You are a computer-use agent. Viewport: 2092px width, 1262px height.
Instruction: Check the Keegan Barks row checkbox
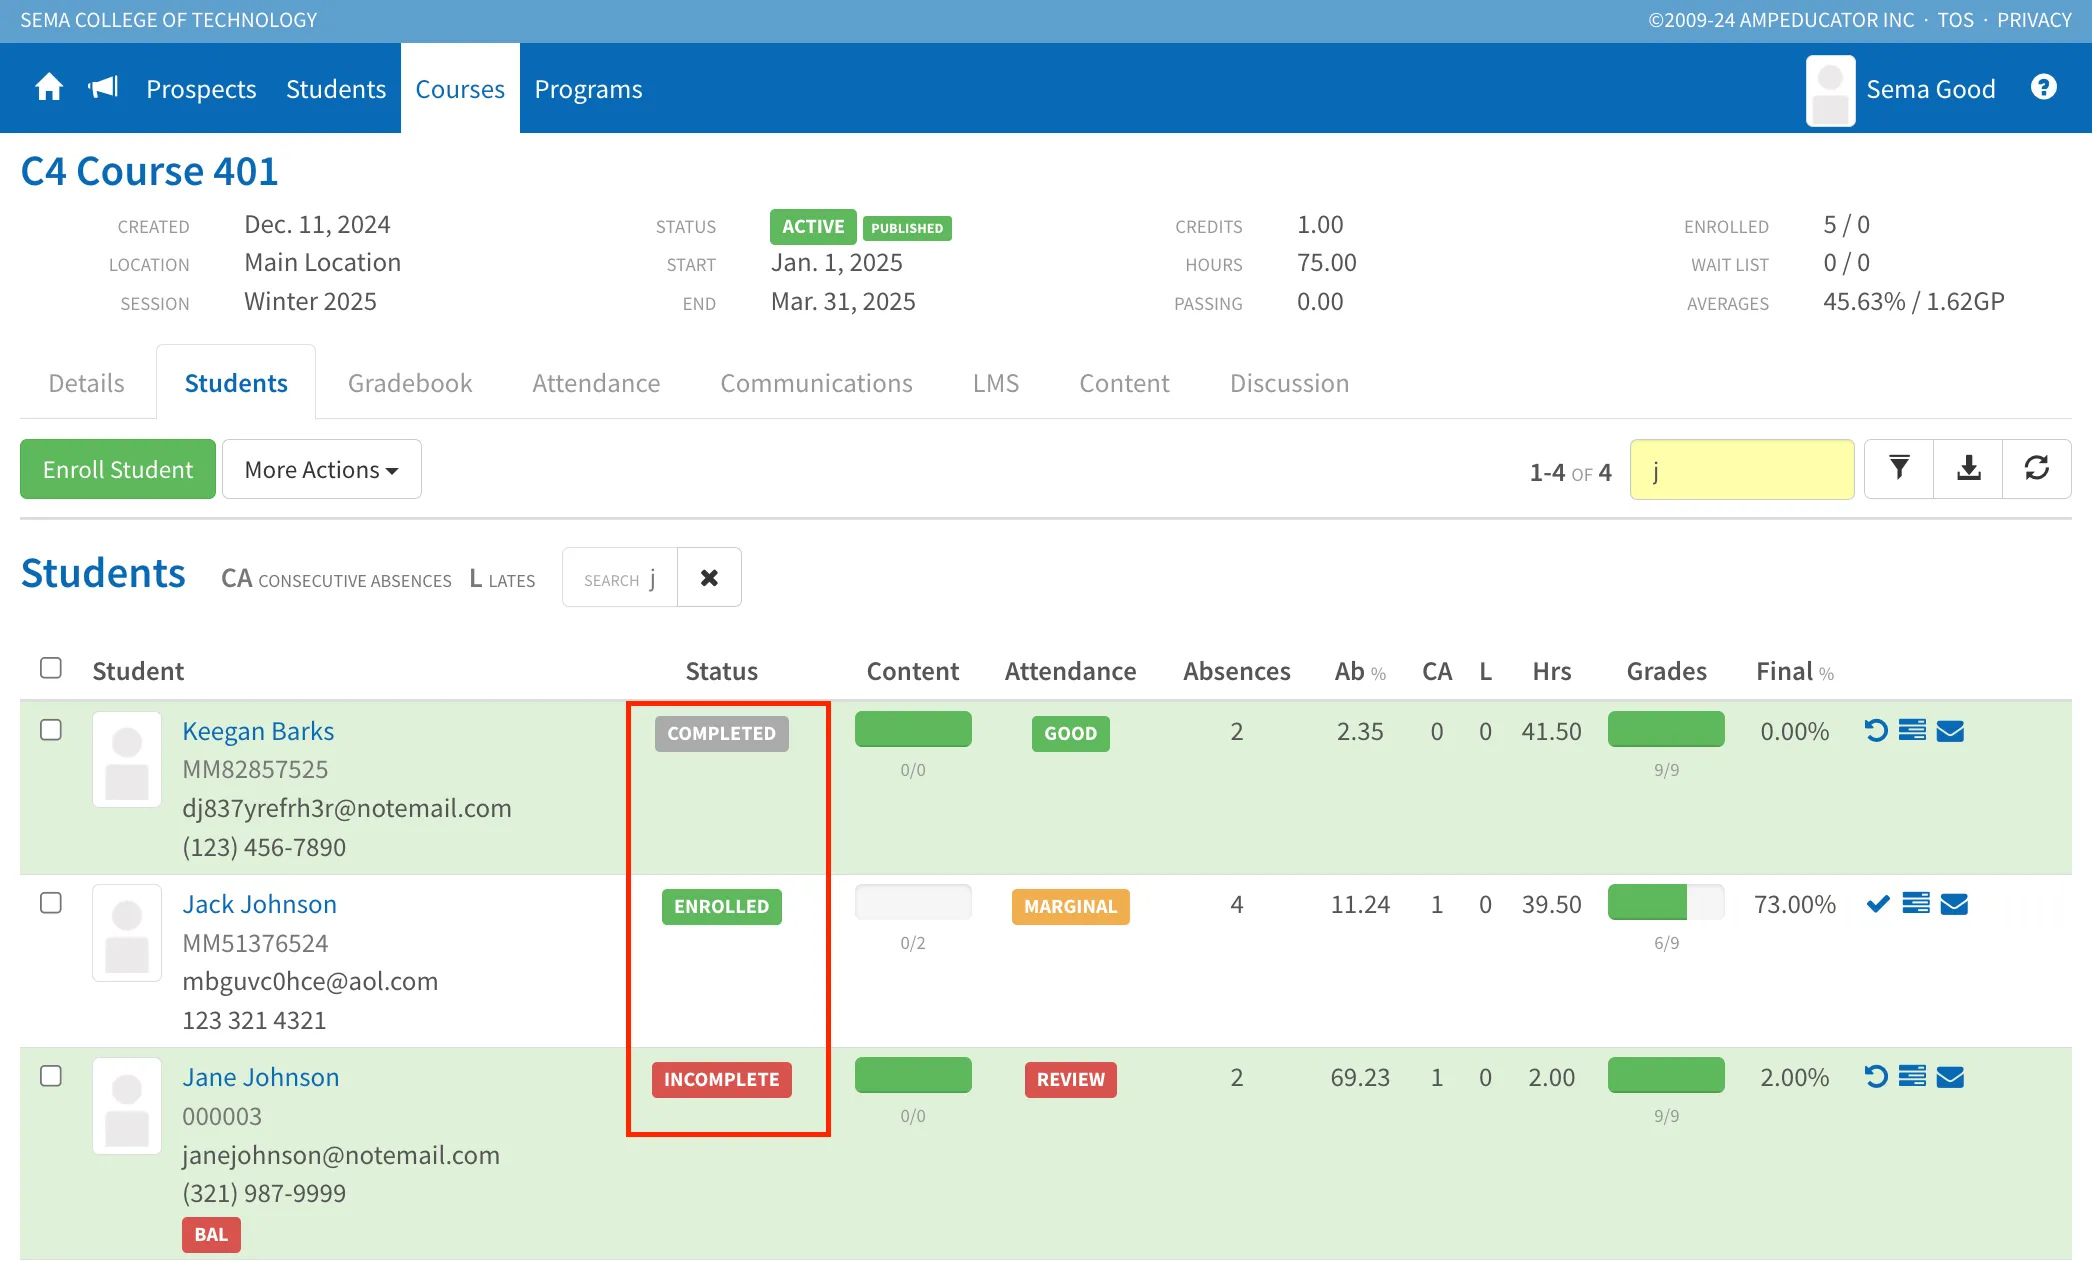[51, 730]
